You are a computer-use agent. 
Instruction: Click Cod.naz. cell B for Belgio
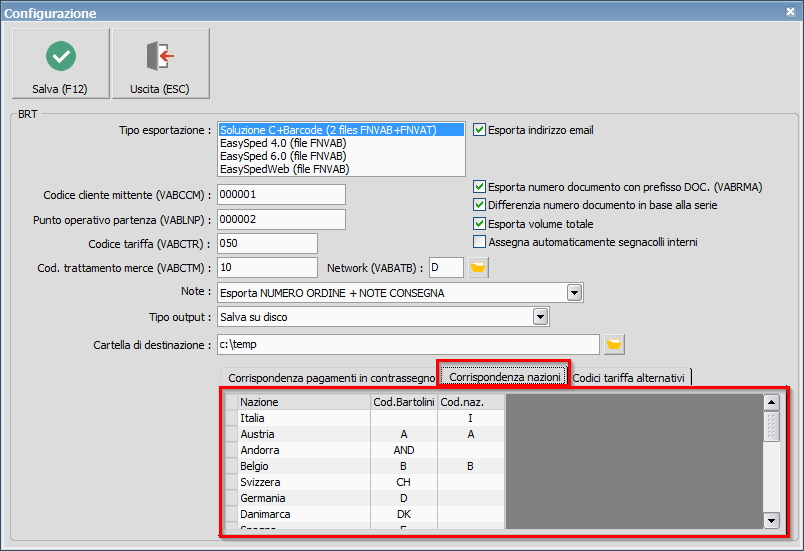[x=471, y=466]
